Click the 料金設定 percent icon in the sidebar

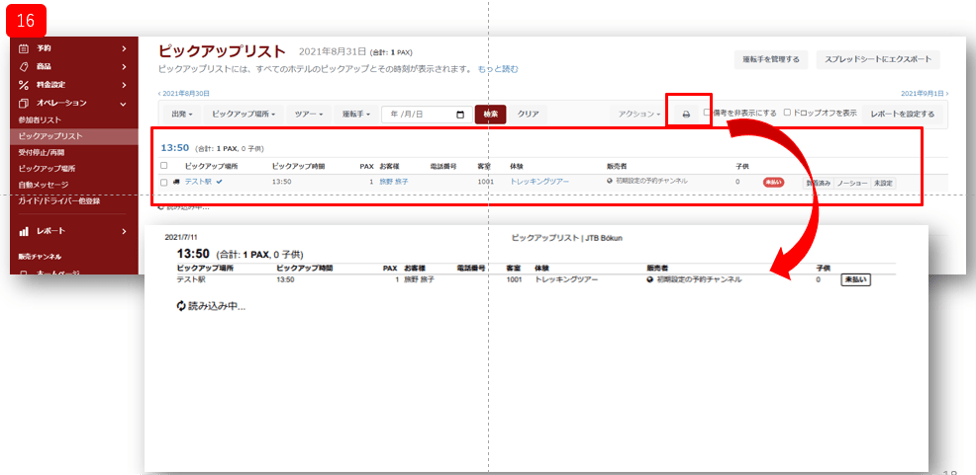[x=23, y=84]
